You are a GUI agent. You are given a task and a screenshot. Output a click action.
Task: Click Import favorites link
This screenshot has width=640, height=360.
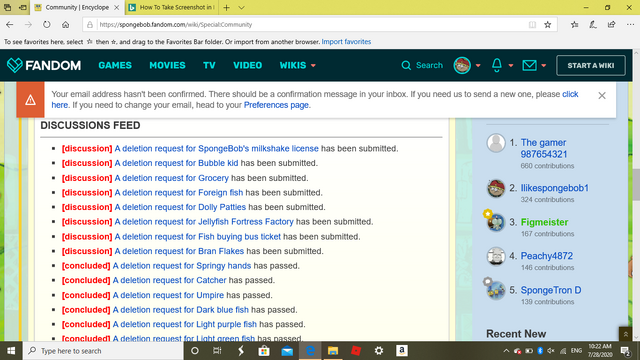click(346, 42)
